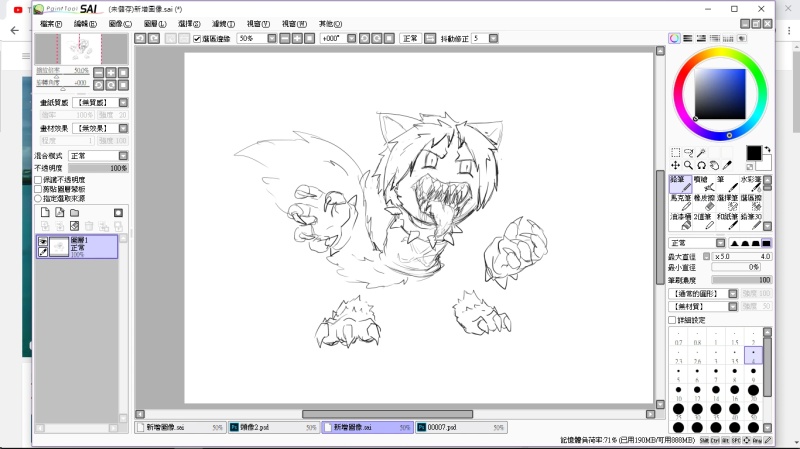Image resolution: width=800 pixels, height=449 pixels.
Task: Toggle the HSV slider panel
Action: 701,38
